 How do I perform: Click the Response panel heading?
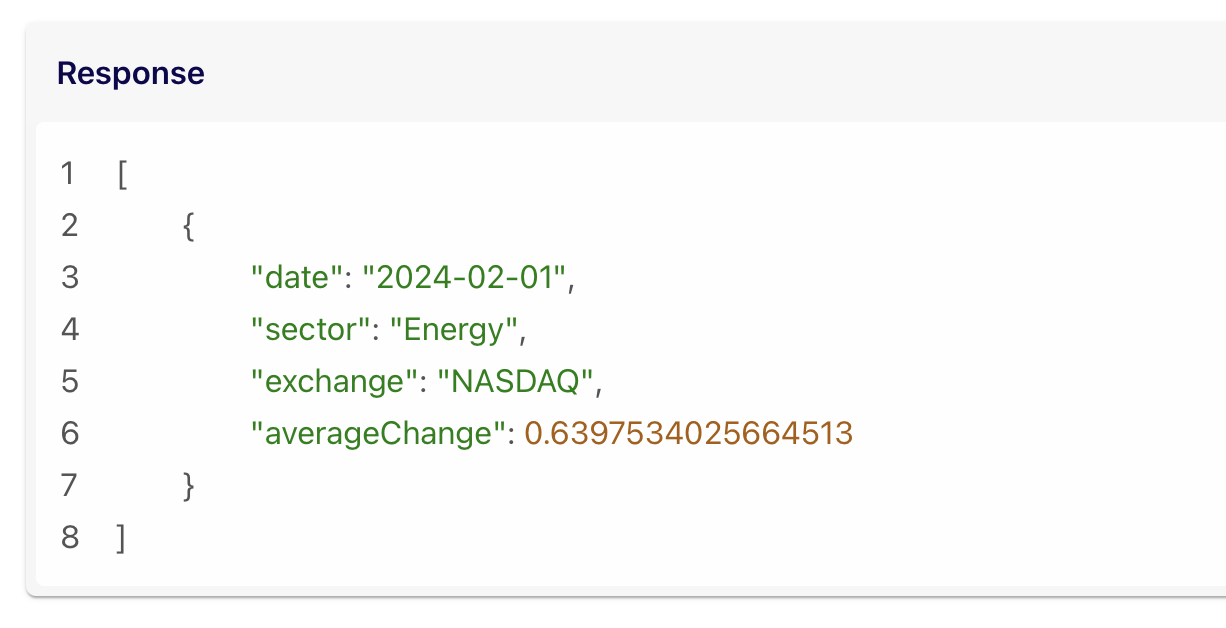click(x=131, y=73)
